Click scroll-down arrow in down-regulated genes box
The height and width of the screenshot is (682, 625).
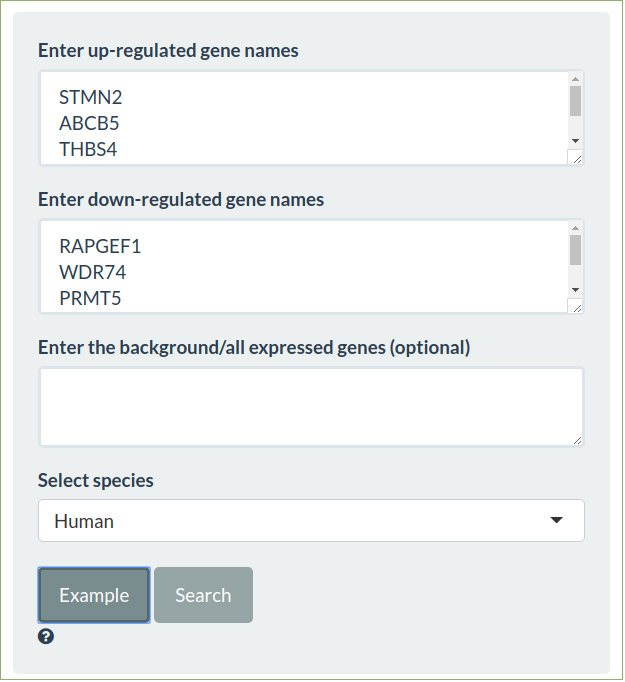point(575,289)
